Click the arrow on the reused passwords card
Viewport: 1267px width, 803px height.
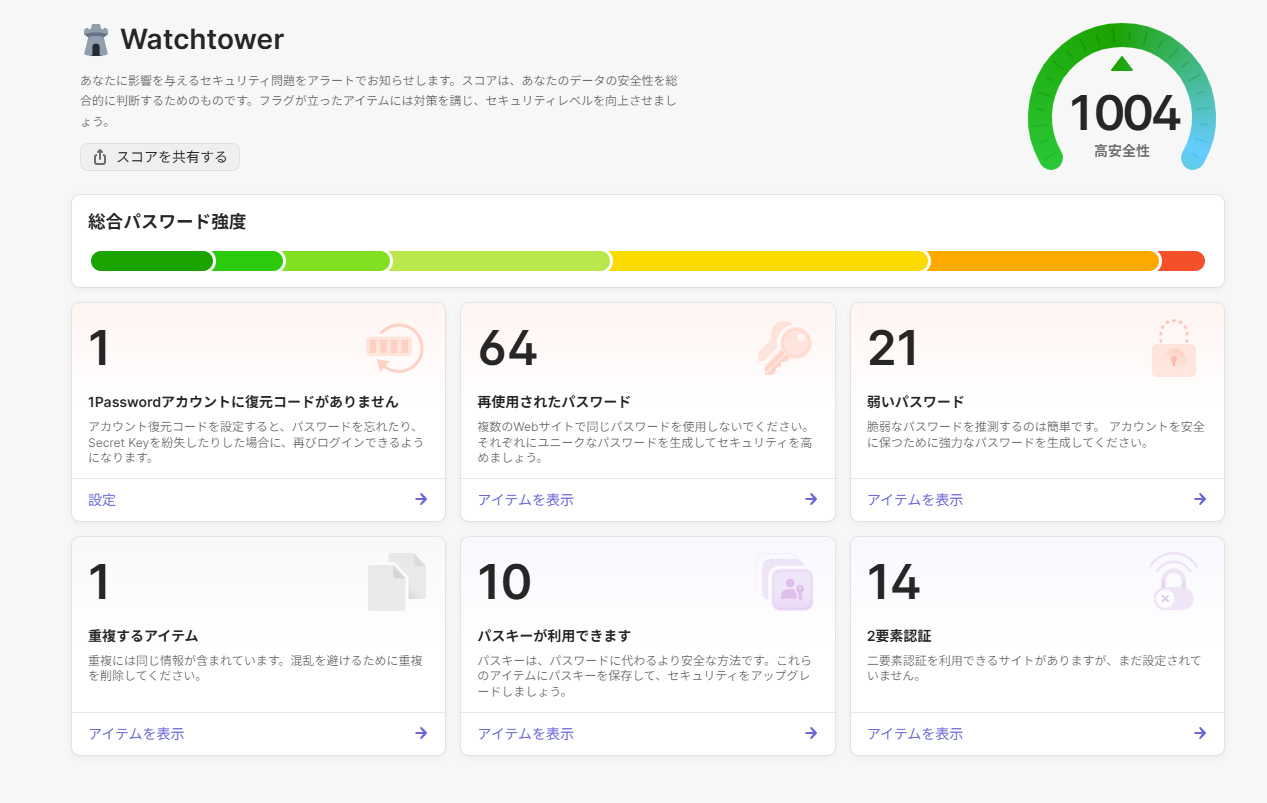tap(813, 499)
